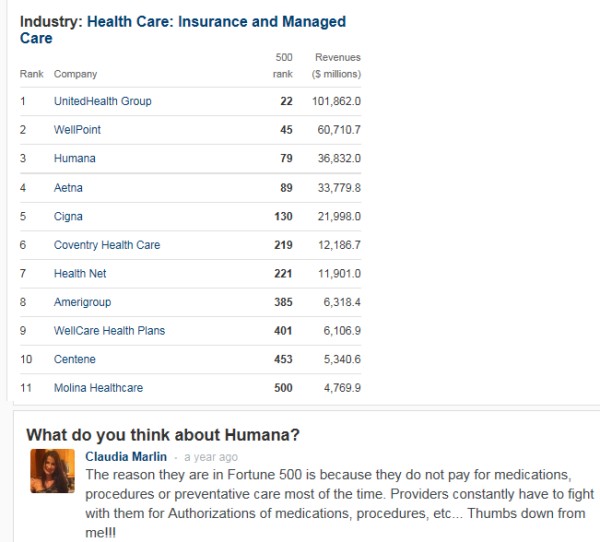This screenshot has height=542, width=600.
Task: Open the WellCare Health Plans link
Action: (109, 330)
